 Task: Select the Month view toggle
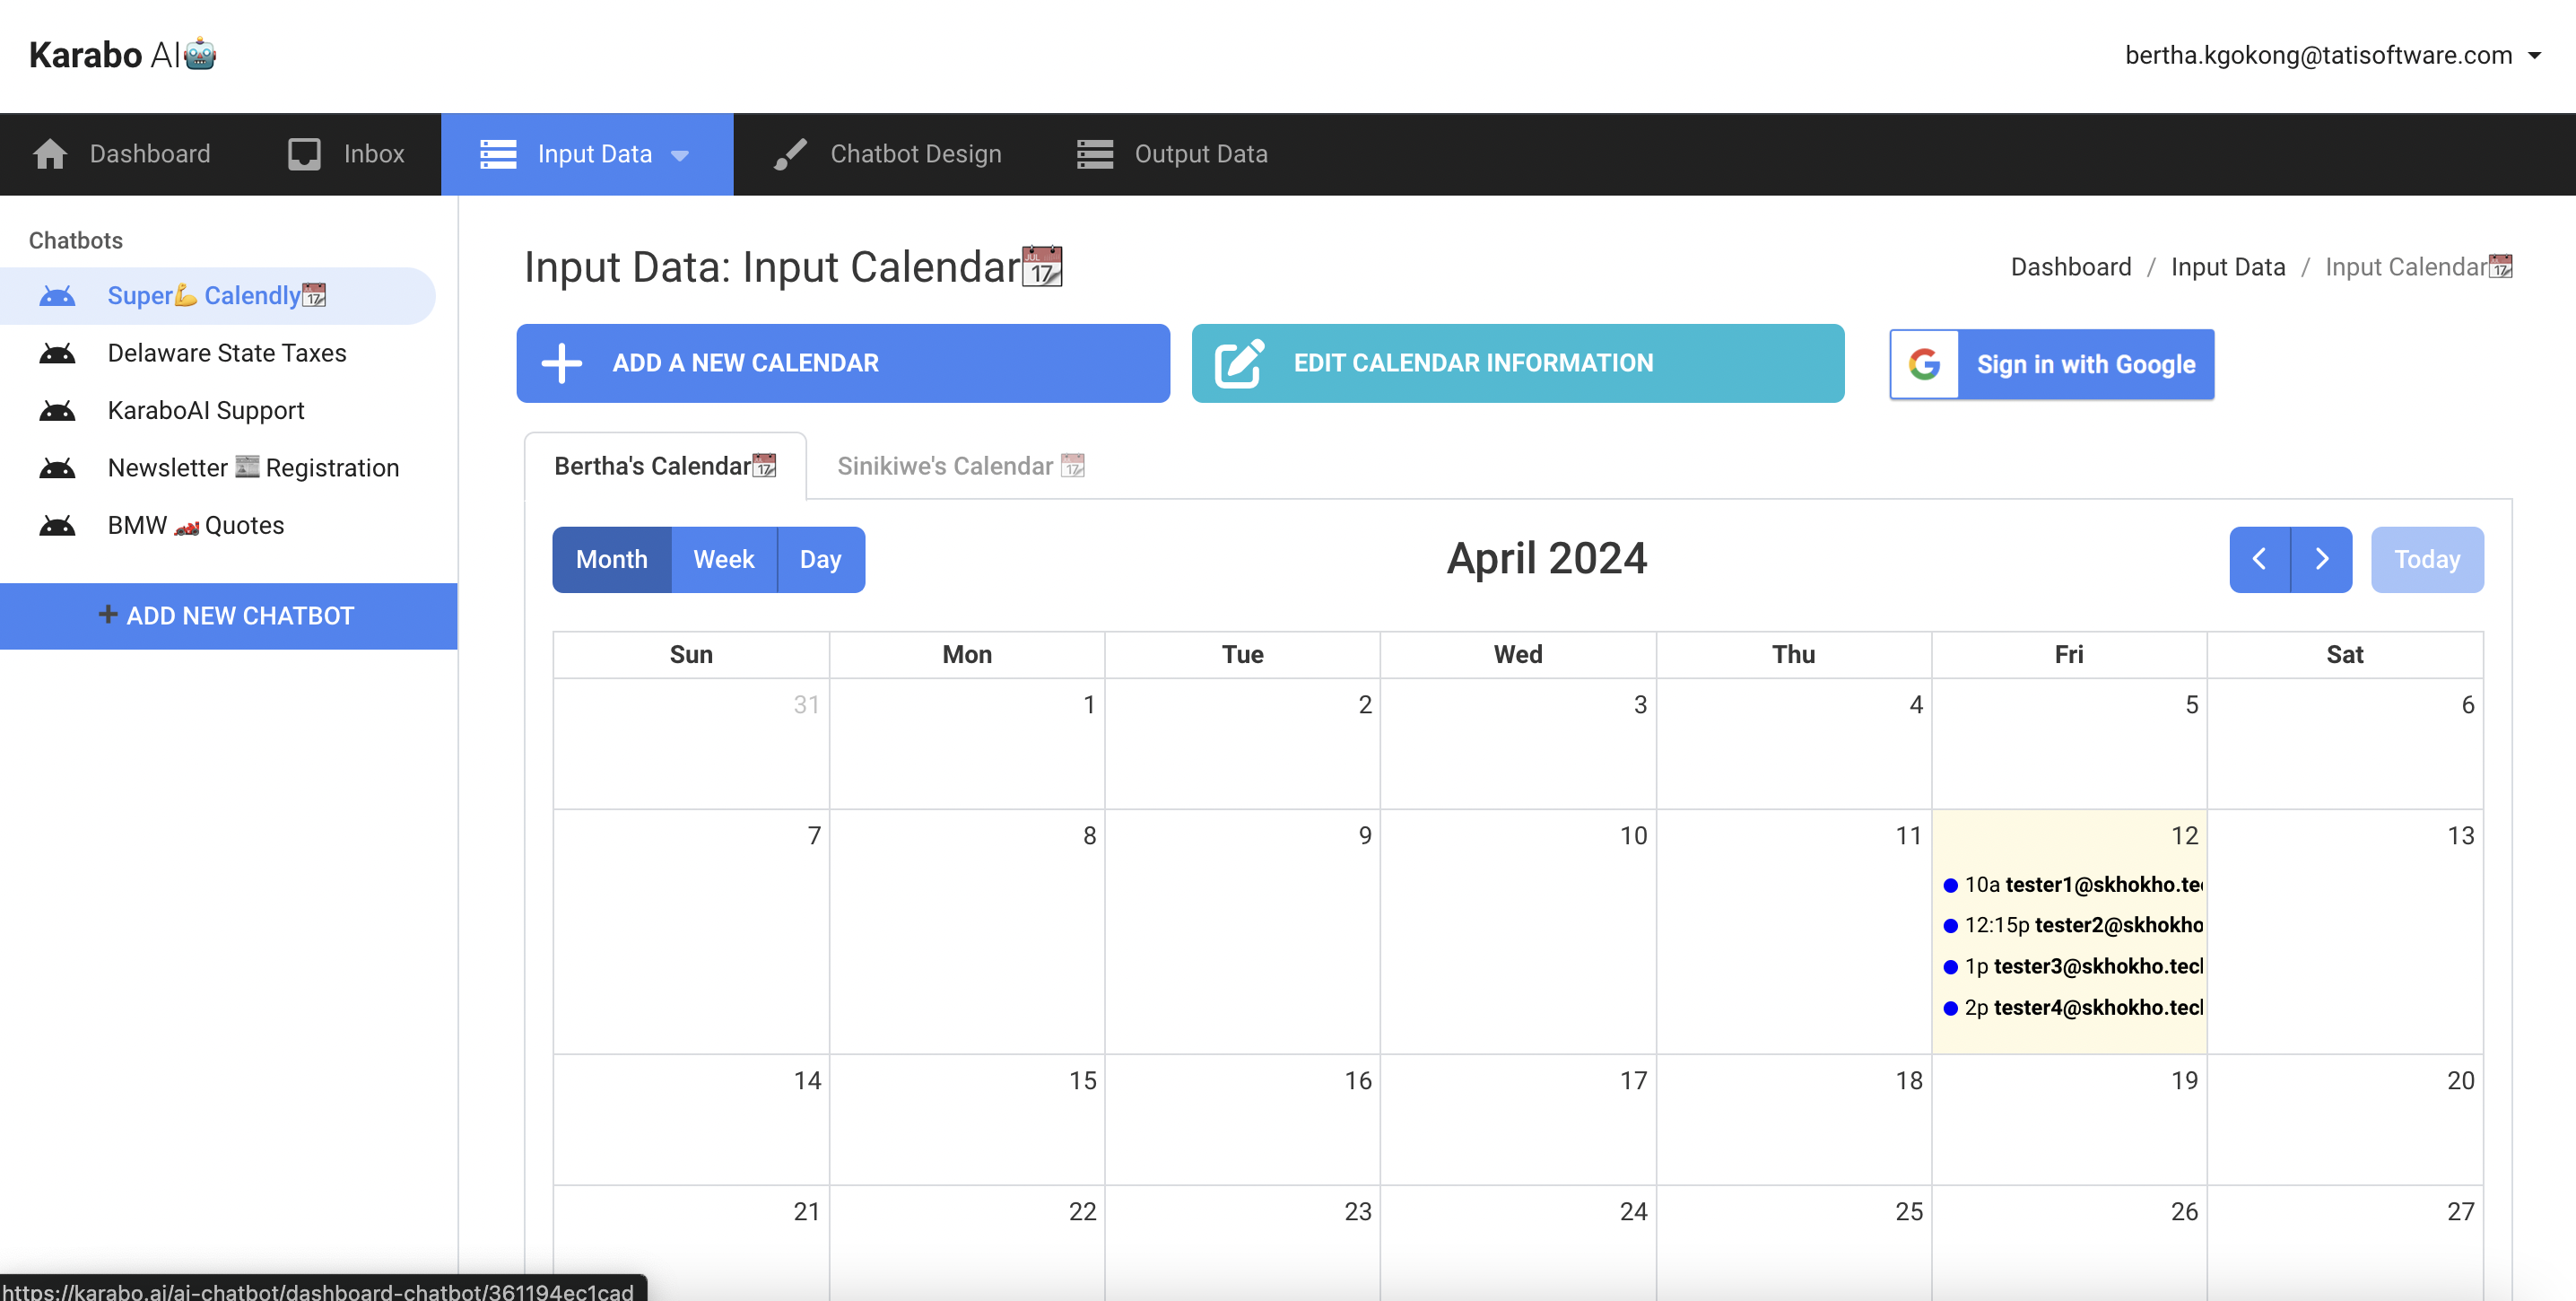tap(611, 559)
